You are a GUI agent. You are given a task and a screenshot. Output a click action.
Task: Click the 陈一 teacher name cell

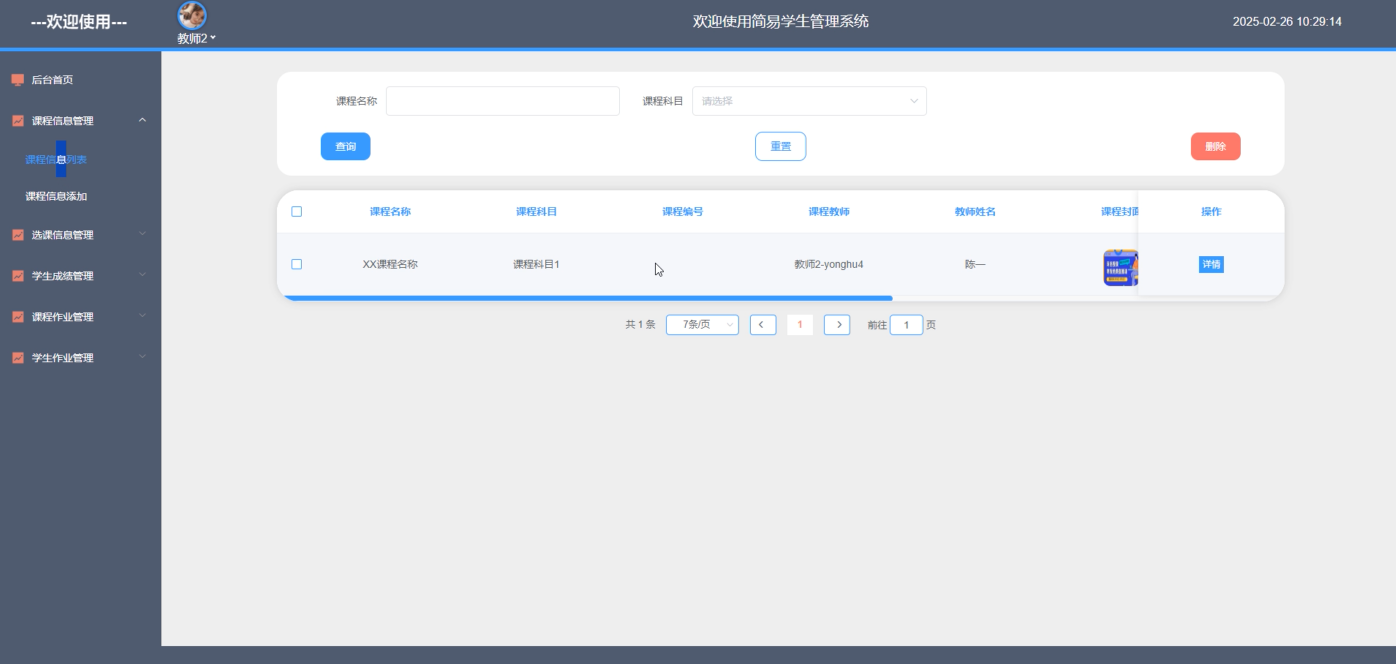click(x=975, y=265)
